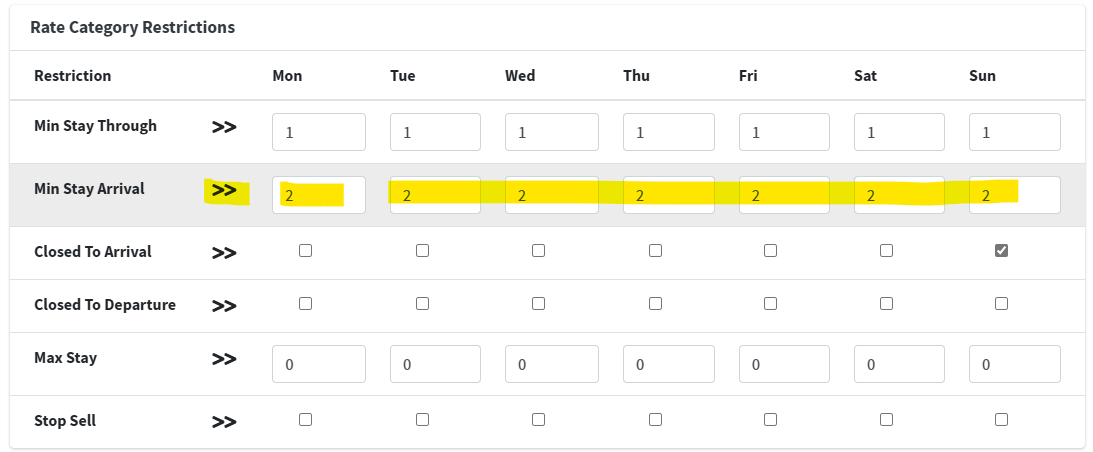Select Max Stay input for Friday

[x=784, y=365]
